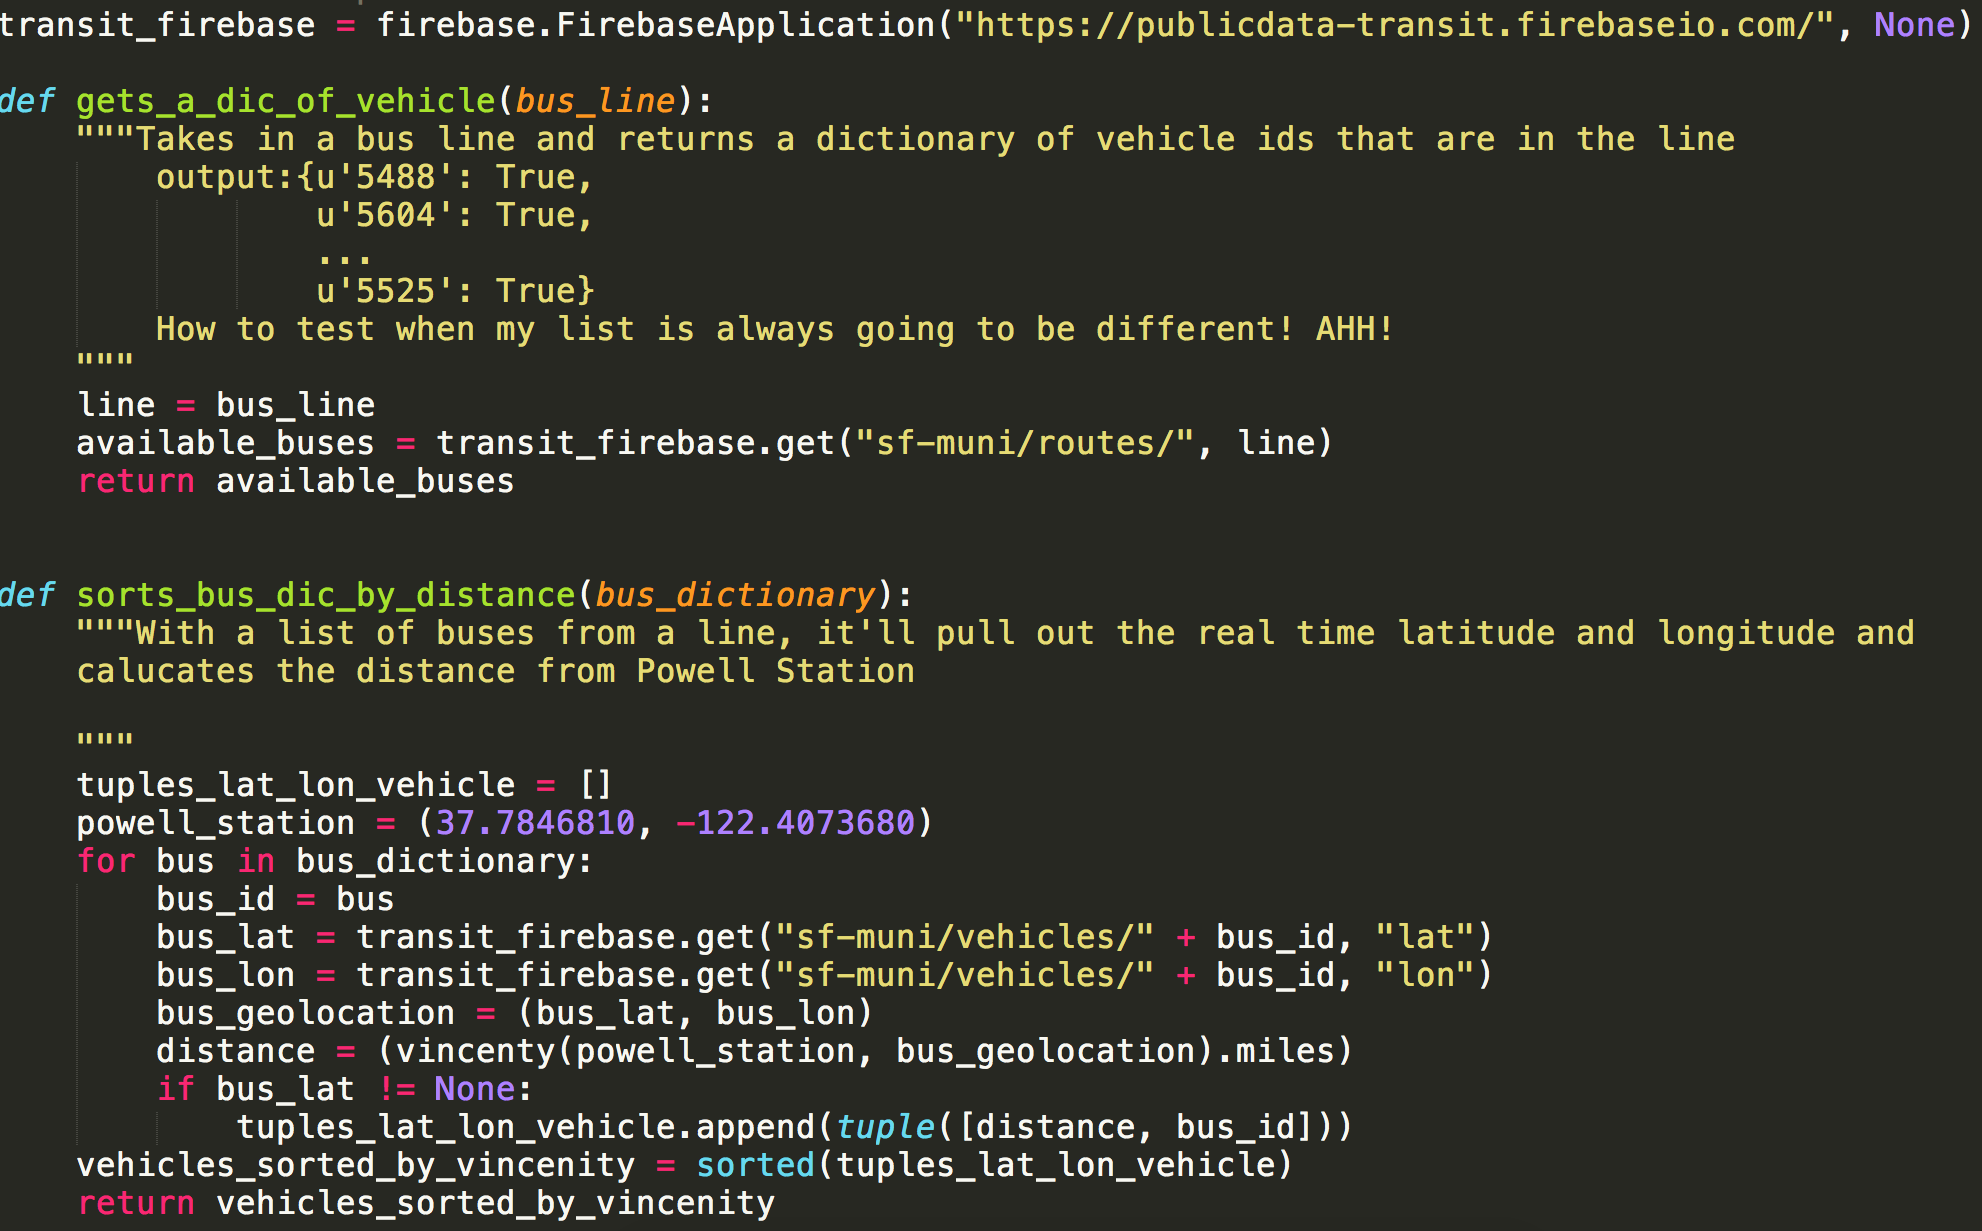Click the 'return available_buses' line

click(x=296, y=481)
